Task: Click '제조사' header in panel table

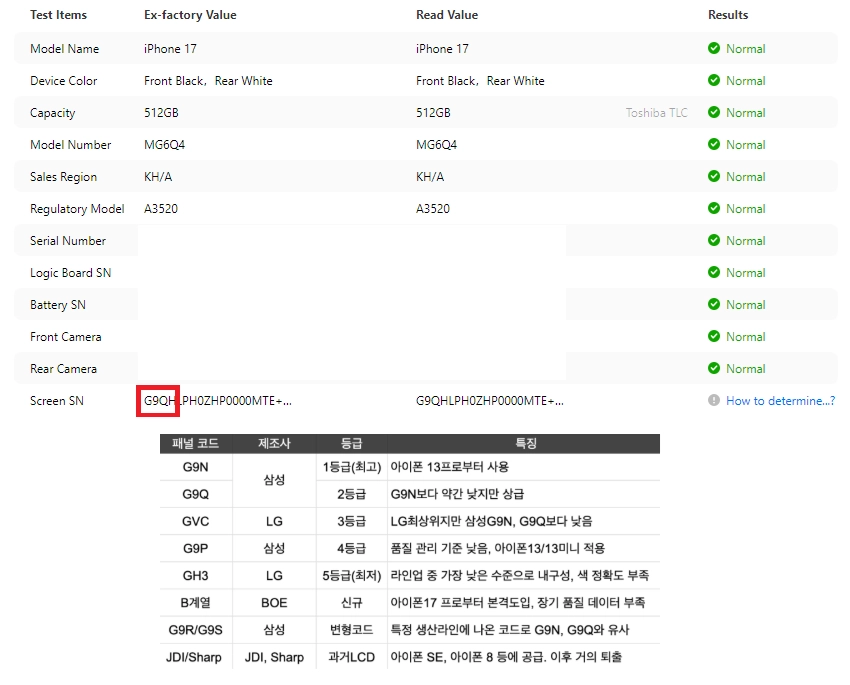Action: pyautogui.click(x=274, y=443)
